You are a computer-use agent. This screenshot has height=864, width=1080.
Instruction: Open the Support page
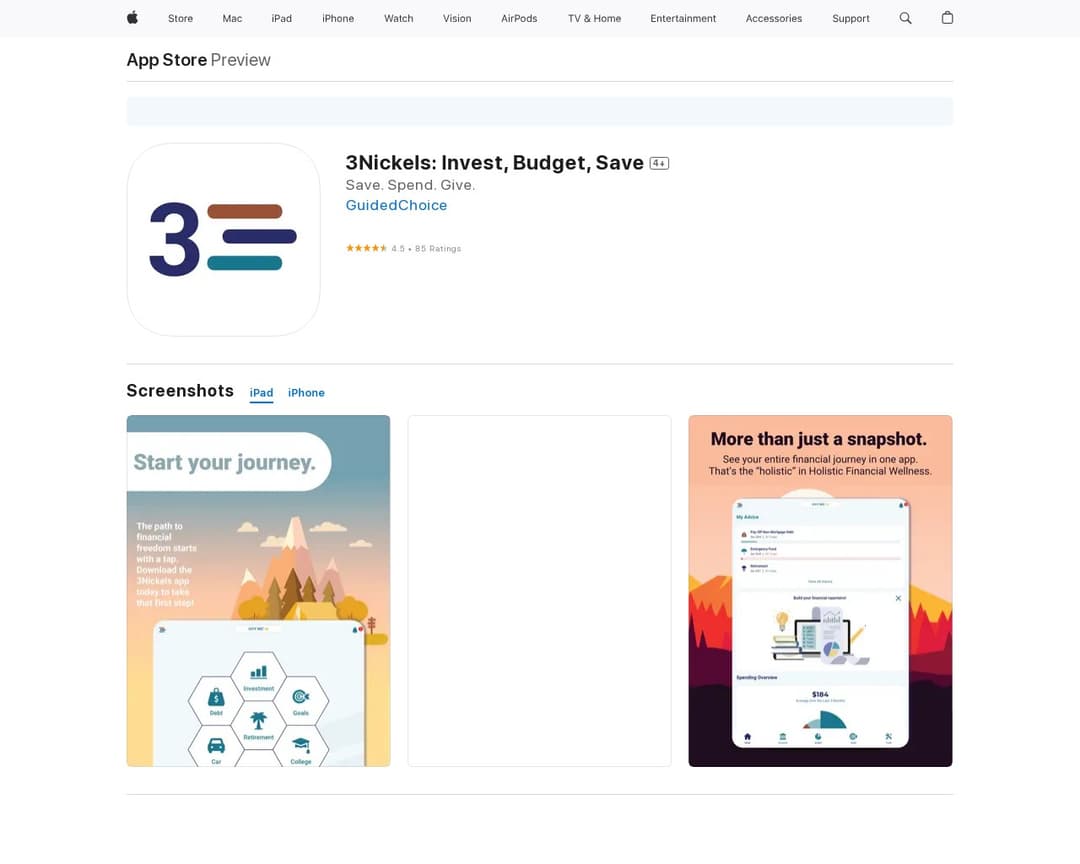point(850,18)
